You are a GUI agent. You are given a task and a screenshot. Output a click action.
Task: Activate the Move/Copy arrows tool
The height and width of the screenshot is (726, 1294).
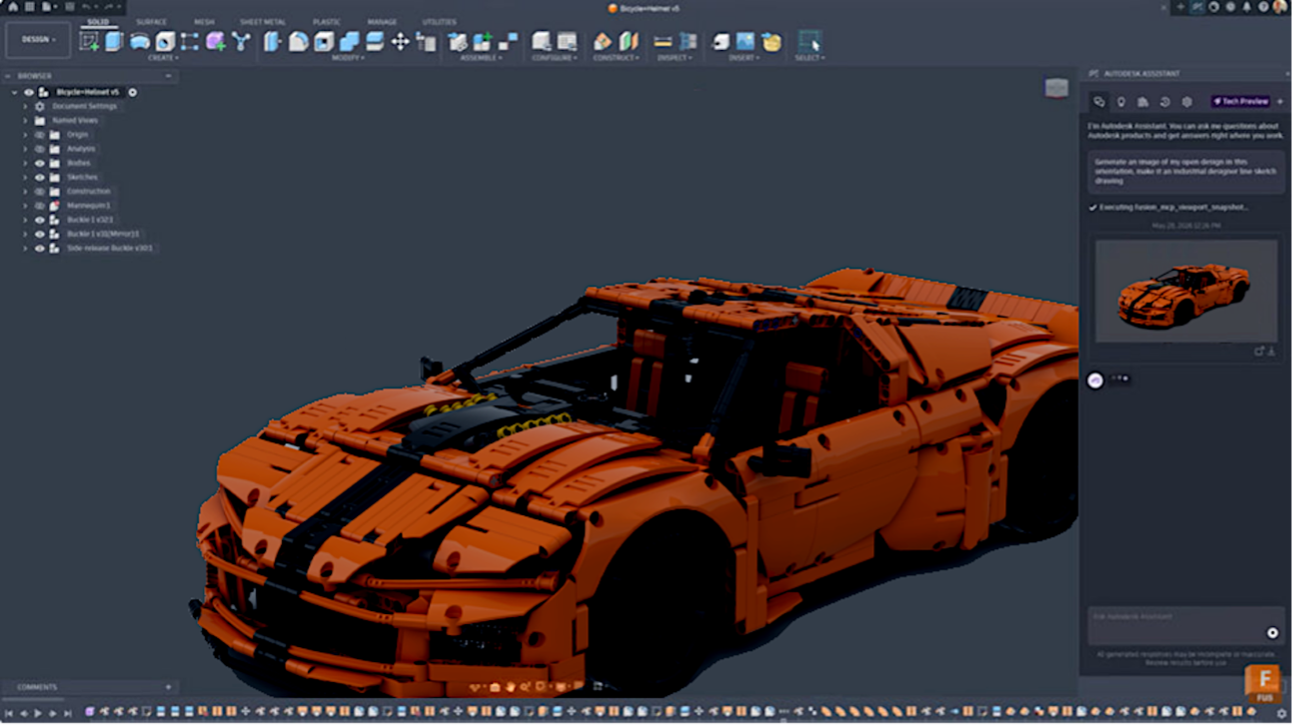click(400, 41)
